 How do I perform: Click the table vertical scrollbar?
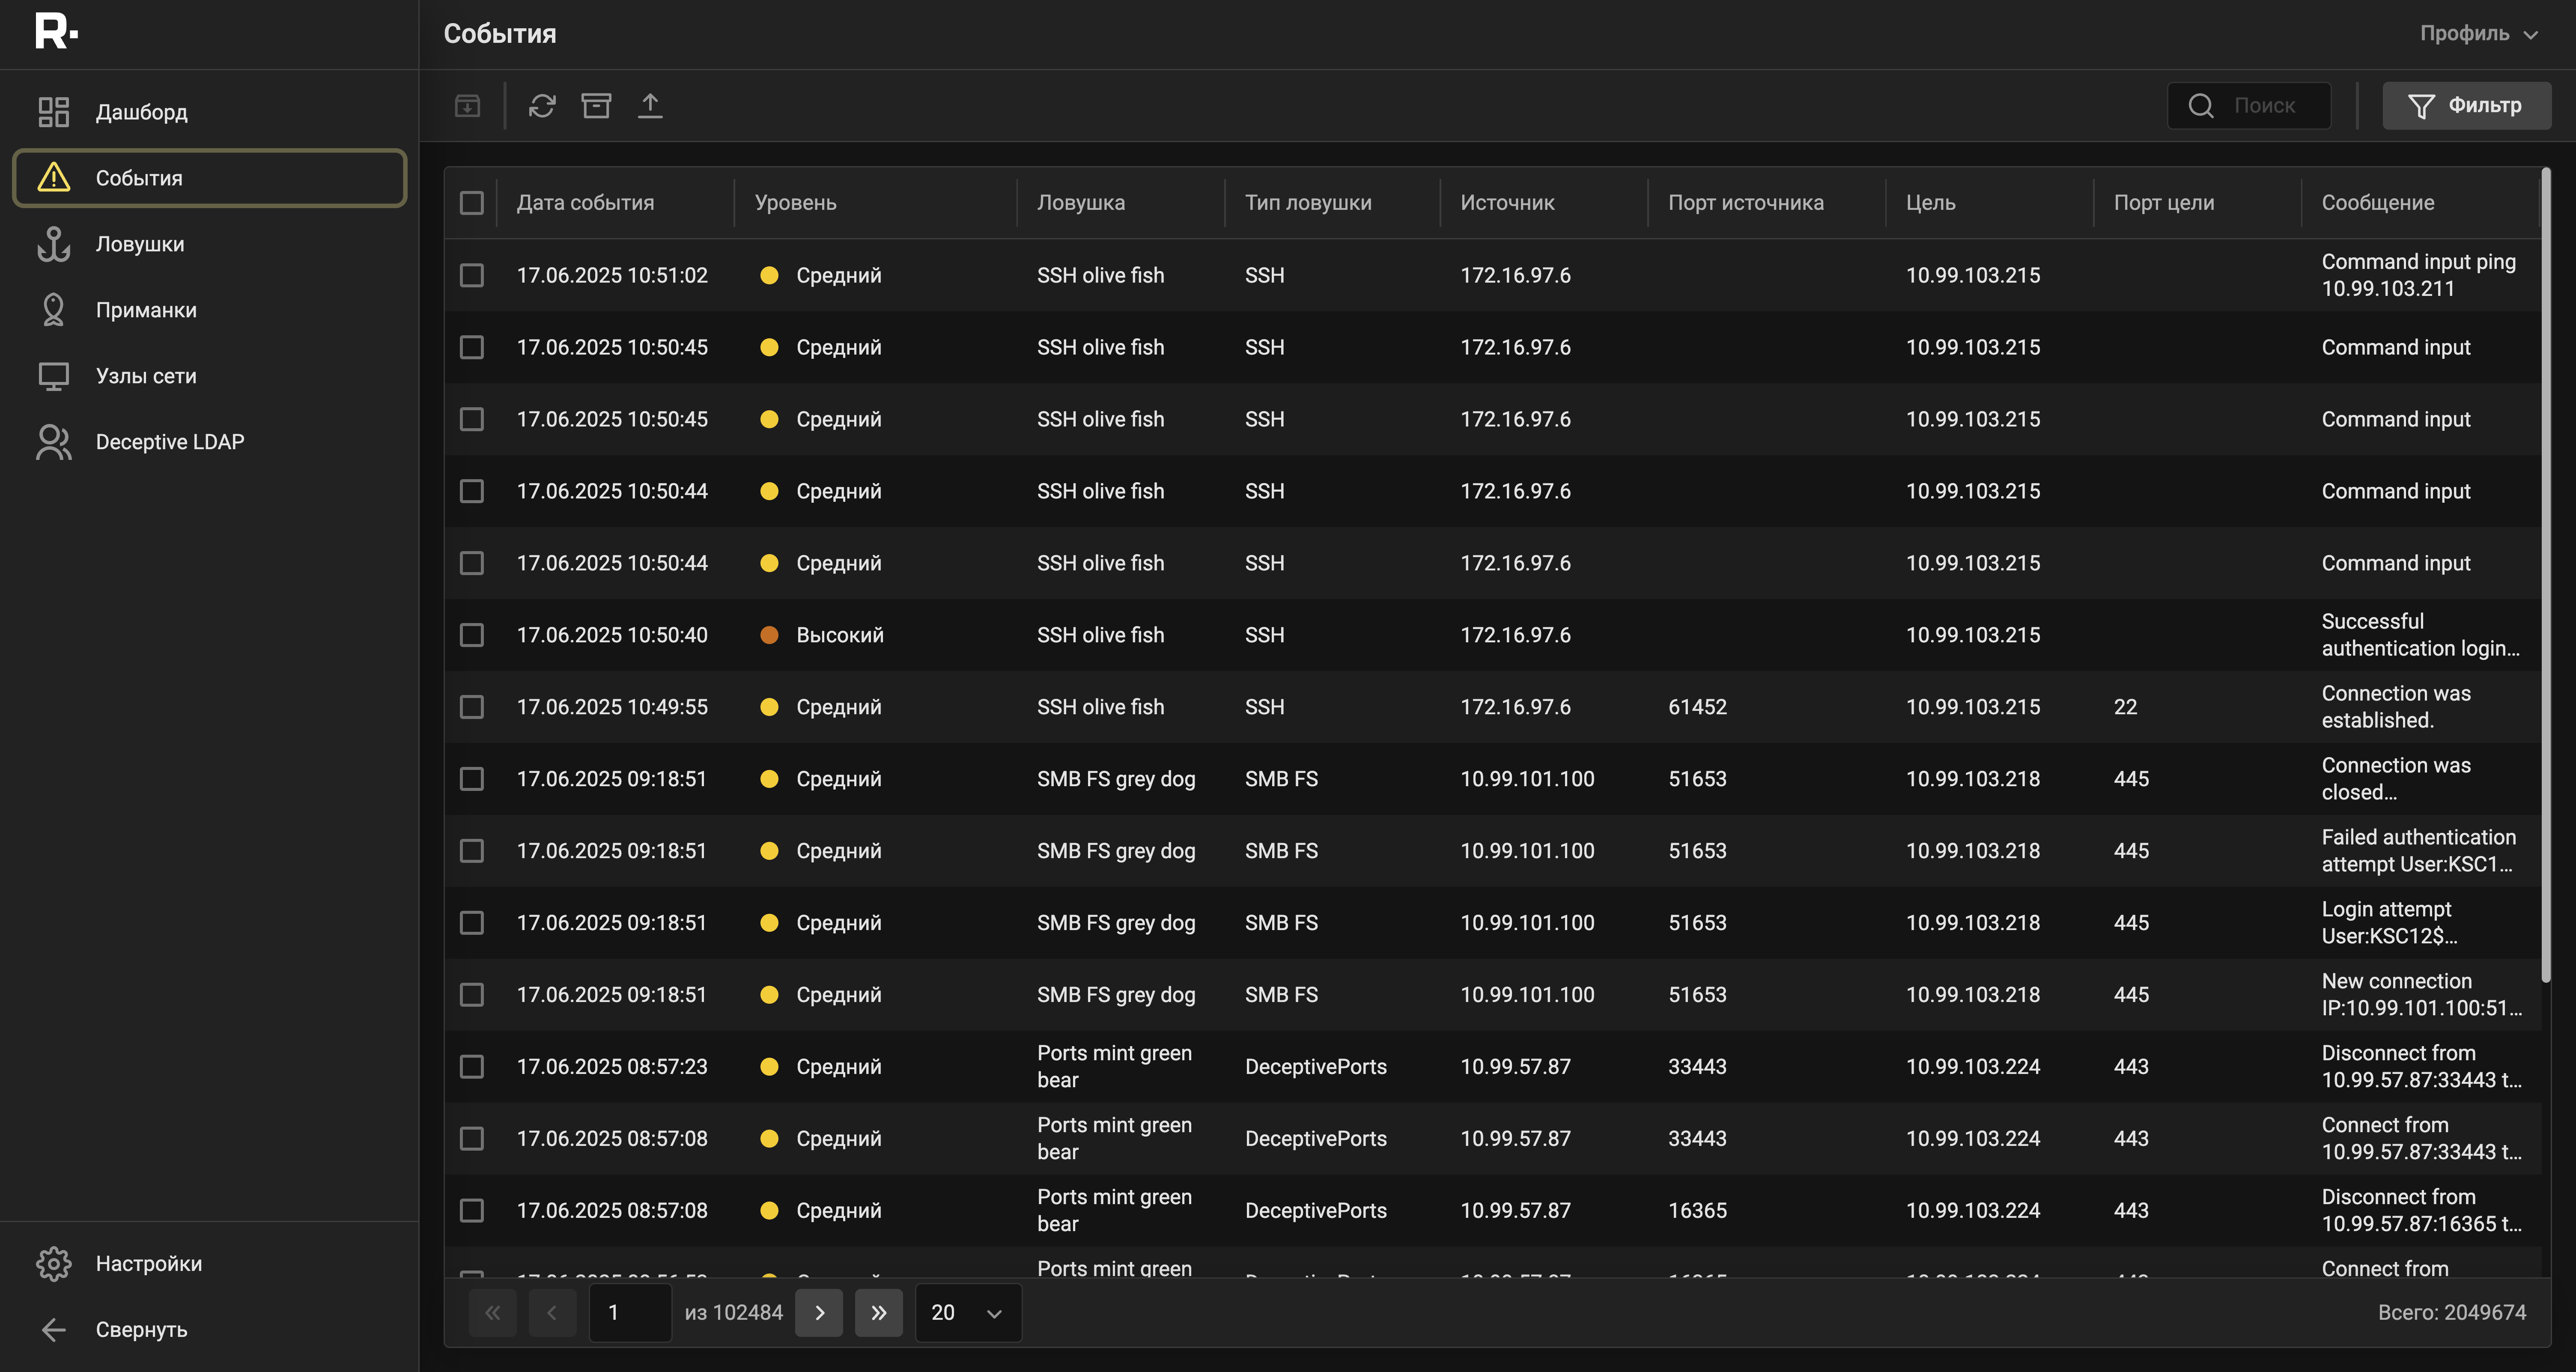point(2545,575)
